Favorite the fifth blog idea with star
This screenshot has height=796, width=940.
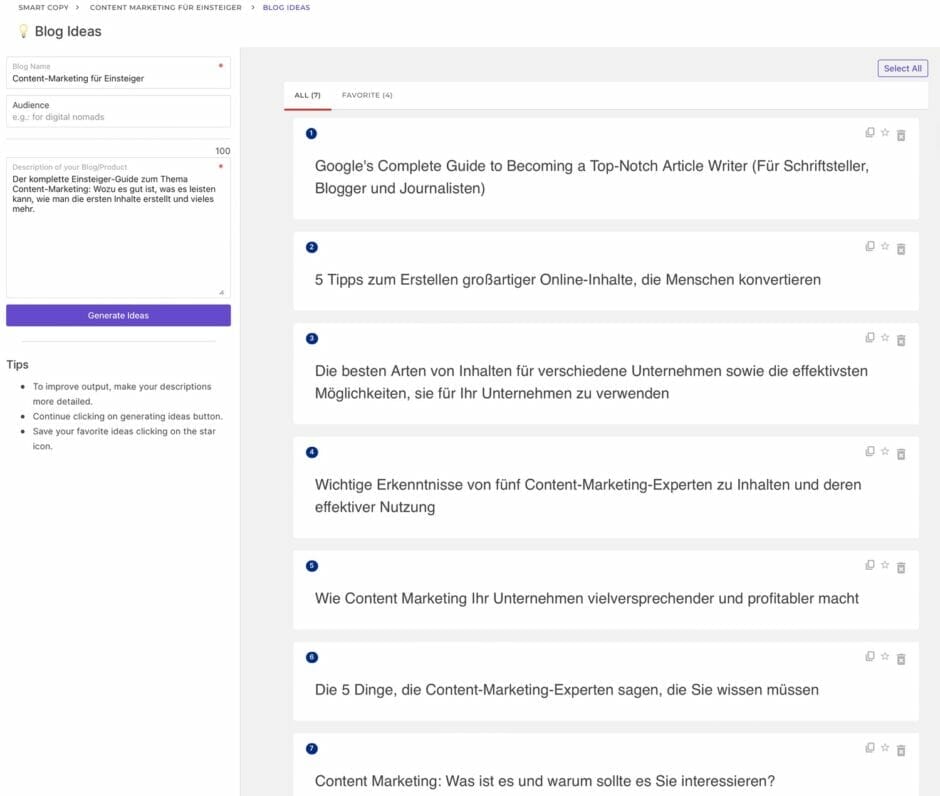pos(885,566)
